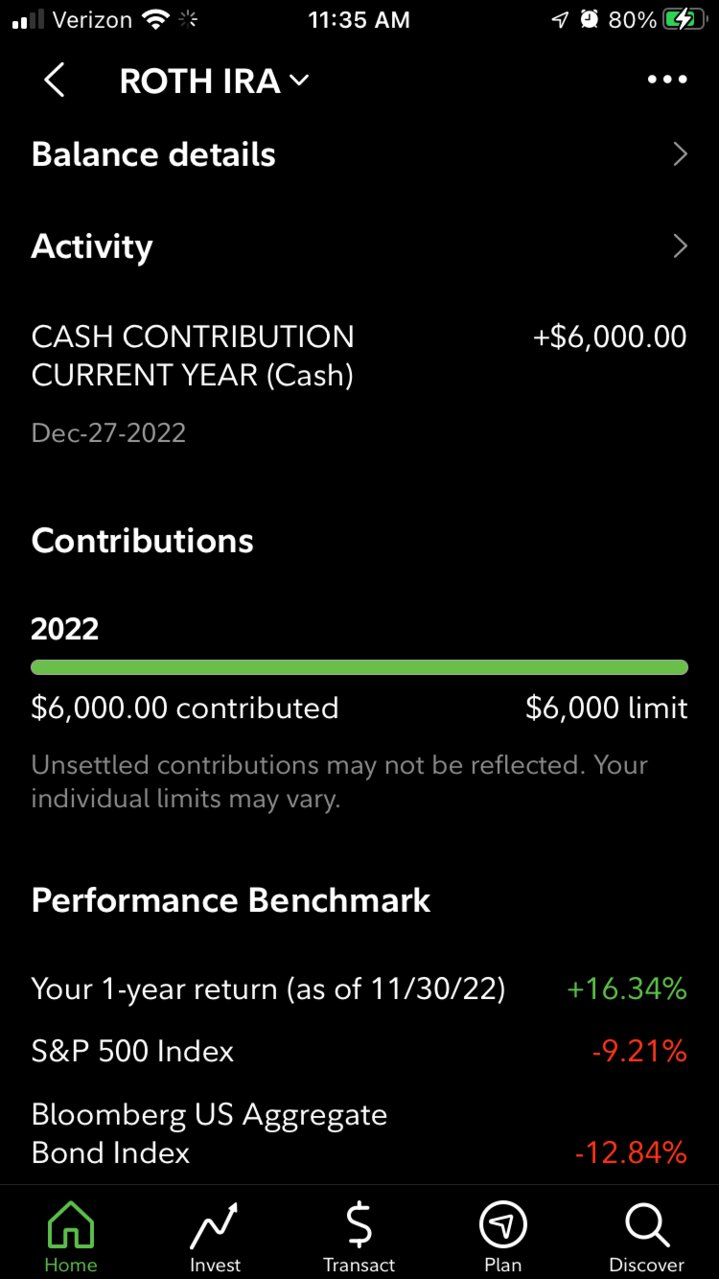The image size is (719, 1279).
Task: Tap Your 1-year return +16.34% value
Action: [x=627, y=989]
